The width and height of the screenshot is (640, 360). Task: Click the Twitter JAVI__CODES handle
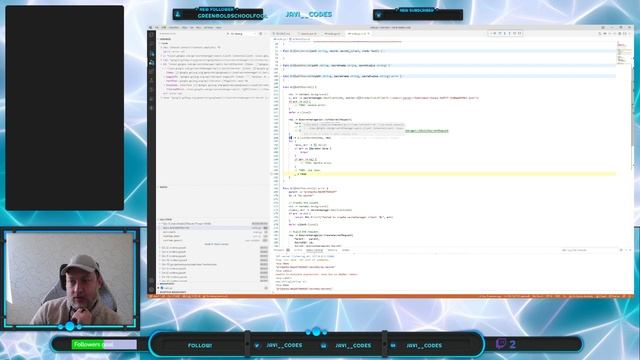(x=284, y=345)
